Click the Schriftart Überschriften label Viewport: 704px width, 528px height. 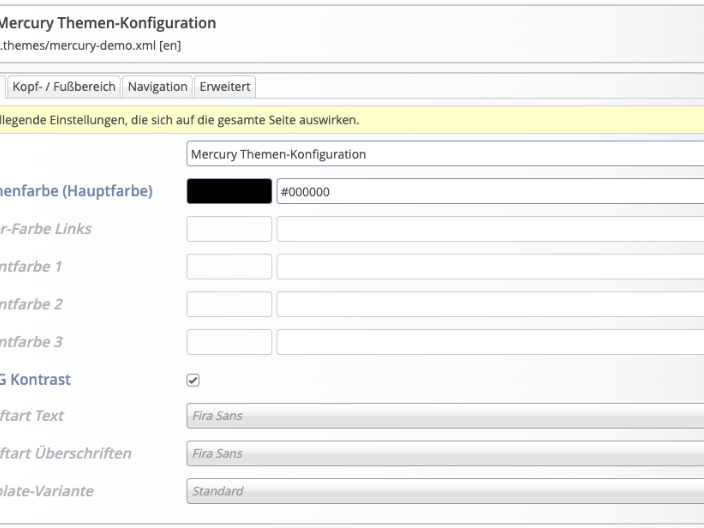(x=66, y=453)
